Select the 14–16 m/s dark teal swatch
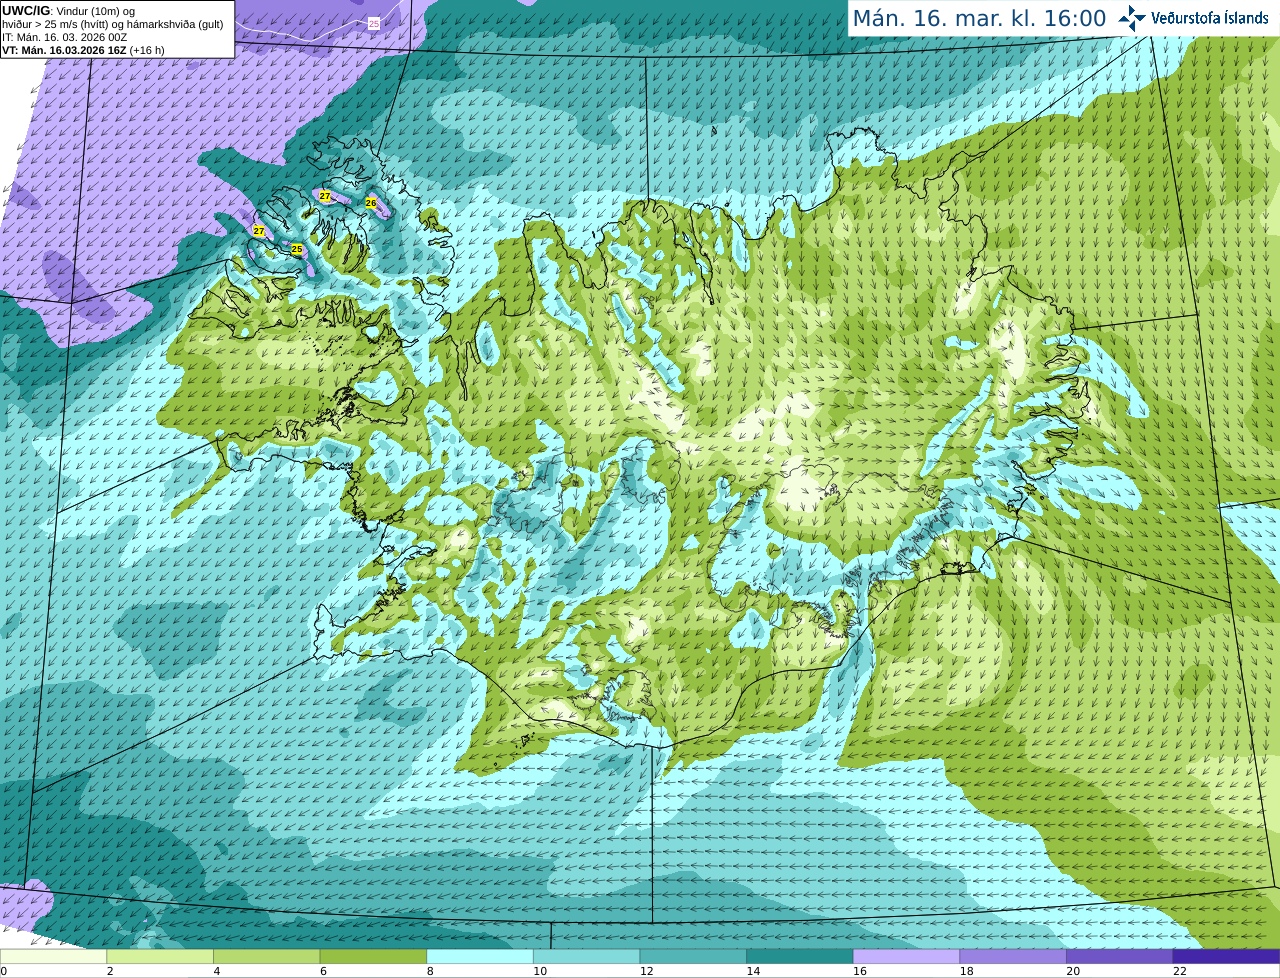1280x978 pixels. click(800, 957)
